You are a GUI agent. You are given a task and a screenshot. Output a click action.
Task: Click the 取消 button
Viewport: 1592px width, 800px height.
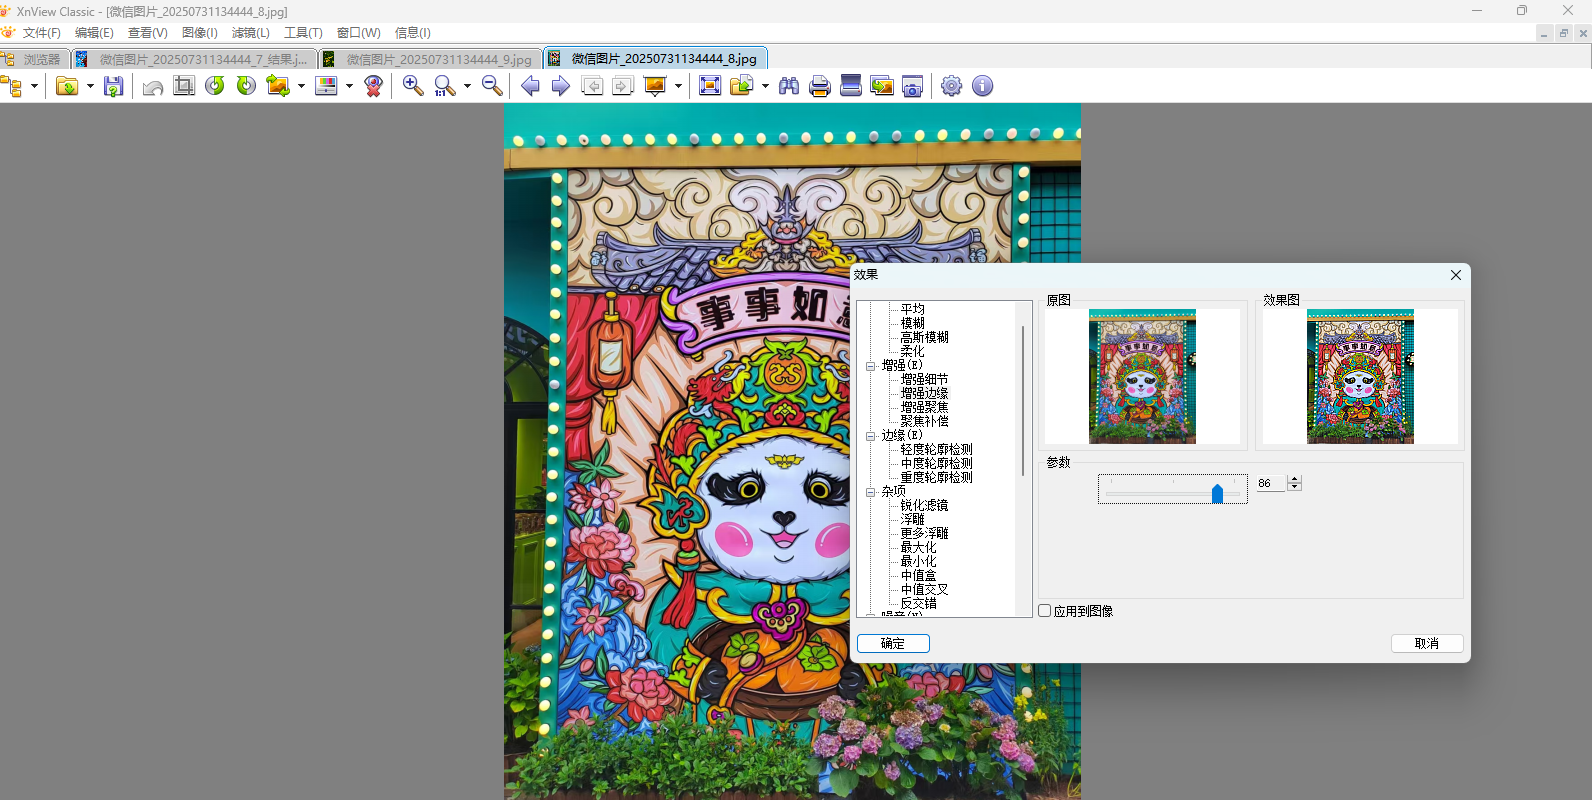(1426, 644)
